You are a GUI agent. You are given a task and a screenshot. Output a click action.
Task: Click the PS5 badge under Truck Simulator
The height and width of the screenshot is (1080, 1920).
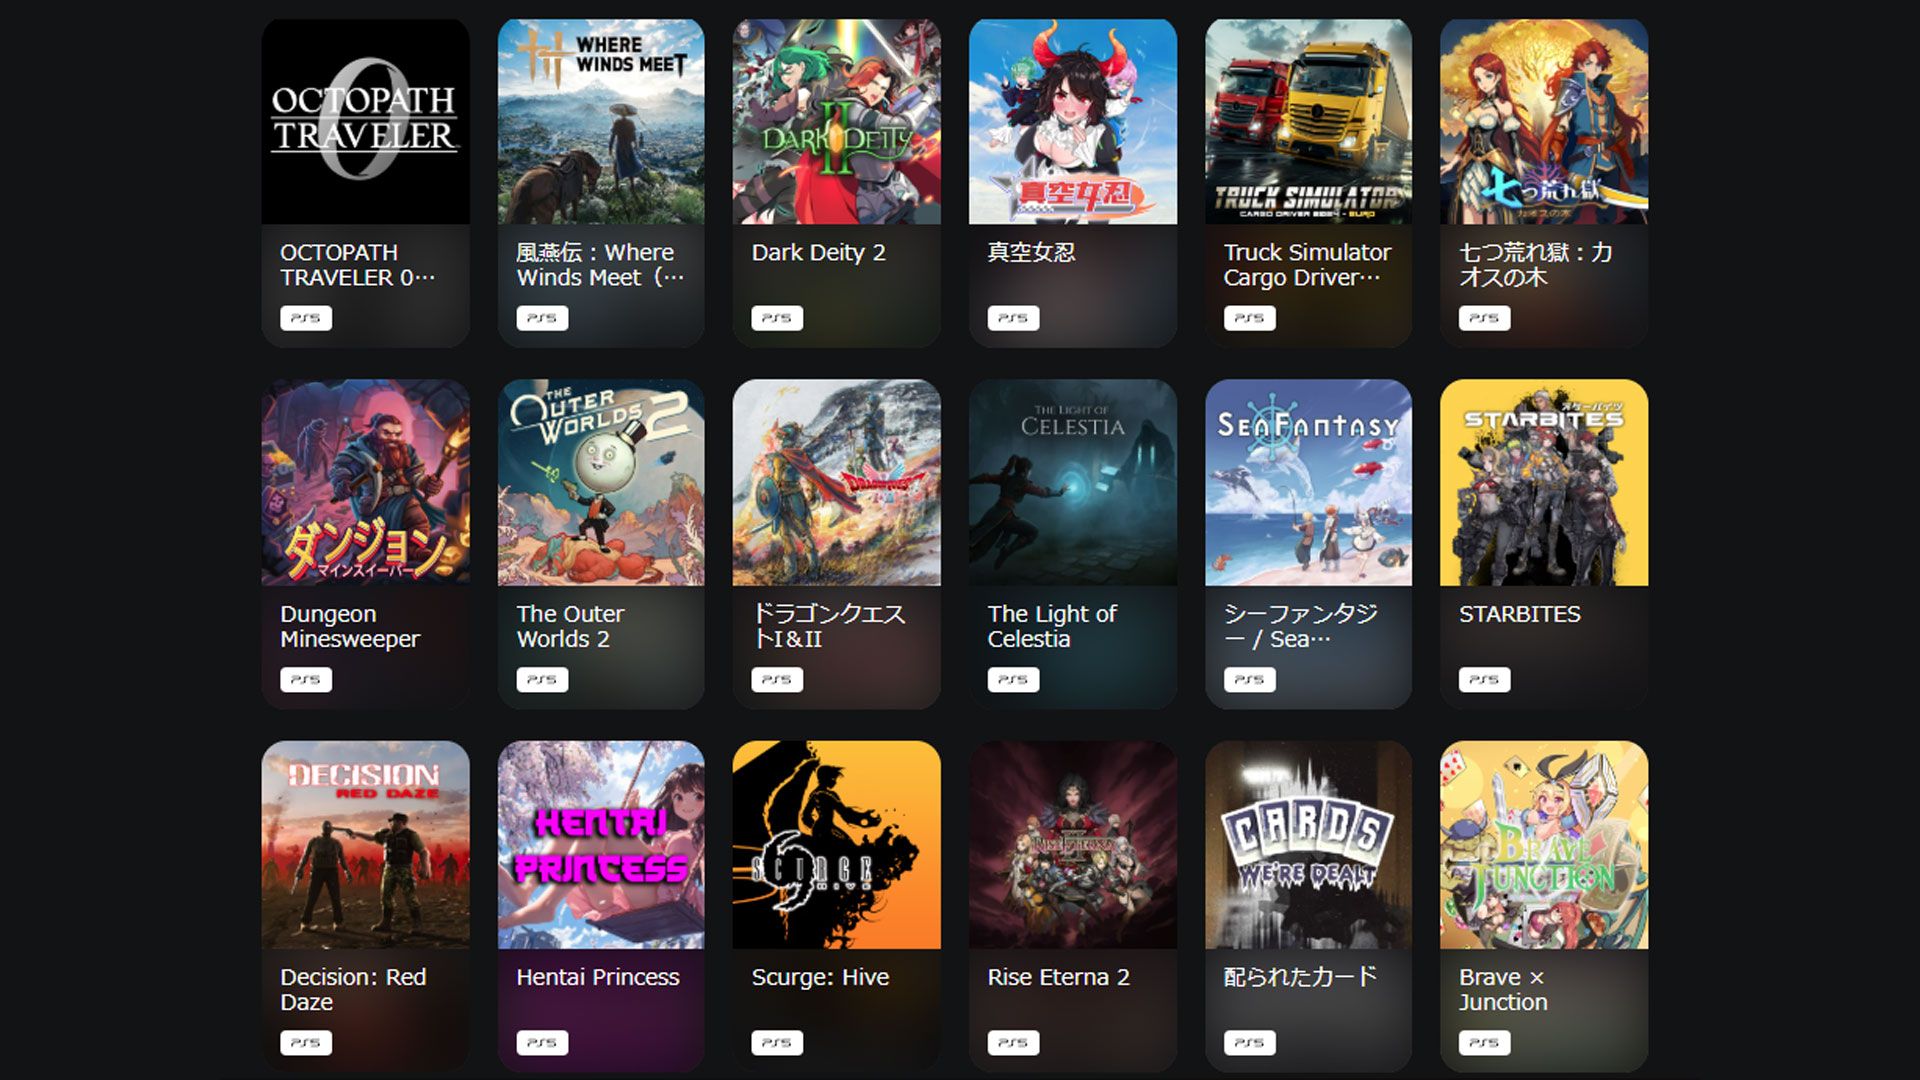[x=1249, y=318]
